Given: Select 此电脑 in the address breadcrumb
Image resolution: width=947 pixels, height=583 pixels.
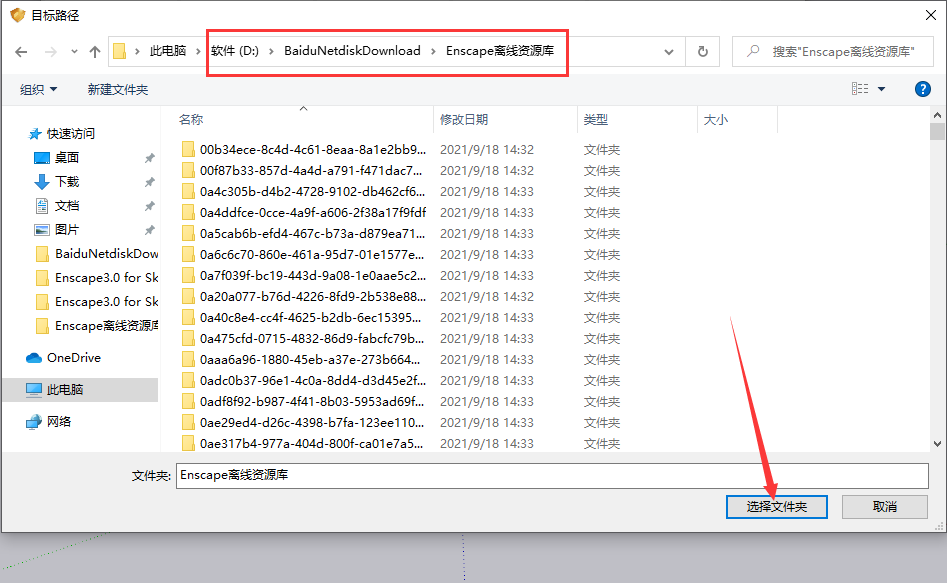Looking at the screenshot, I should 168,51.
